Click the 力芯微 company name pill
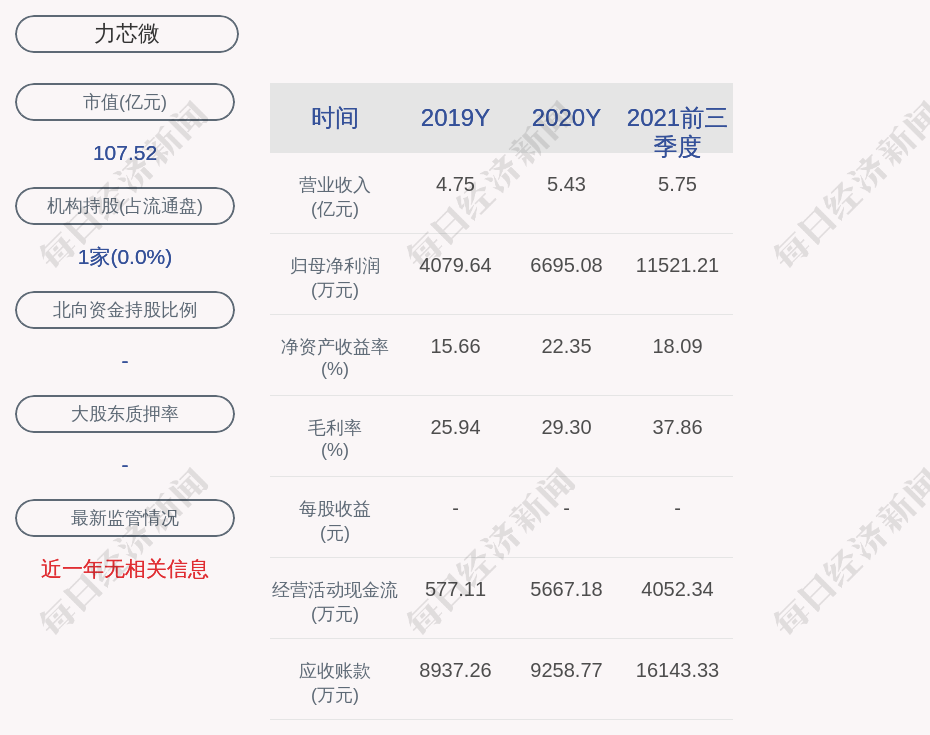The height and width of the screenshot is (735, 930). pyautogui.click(x=126, y=34)
